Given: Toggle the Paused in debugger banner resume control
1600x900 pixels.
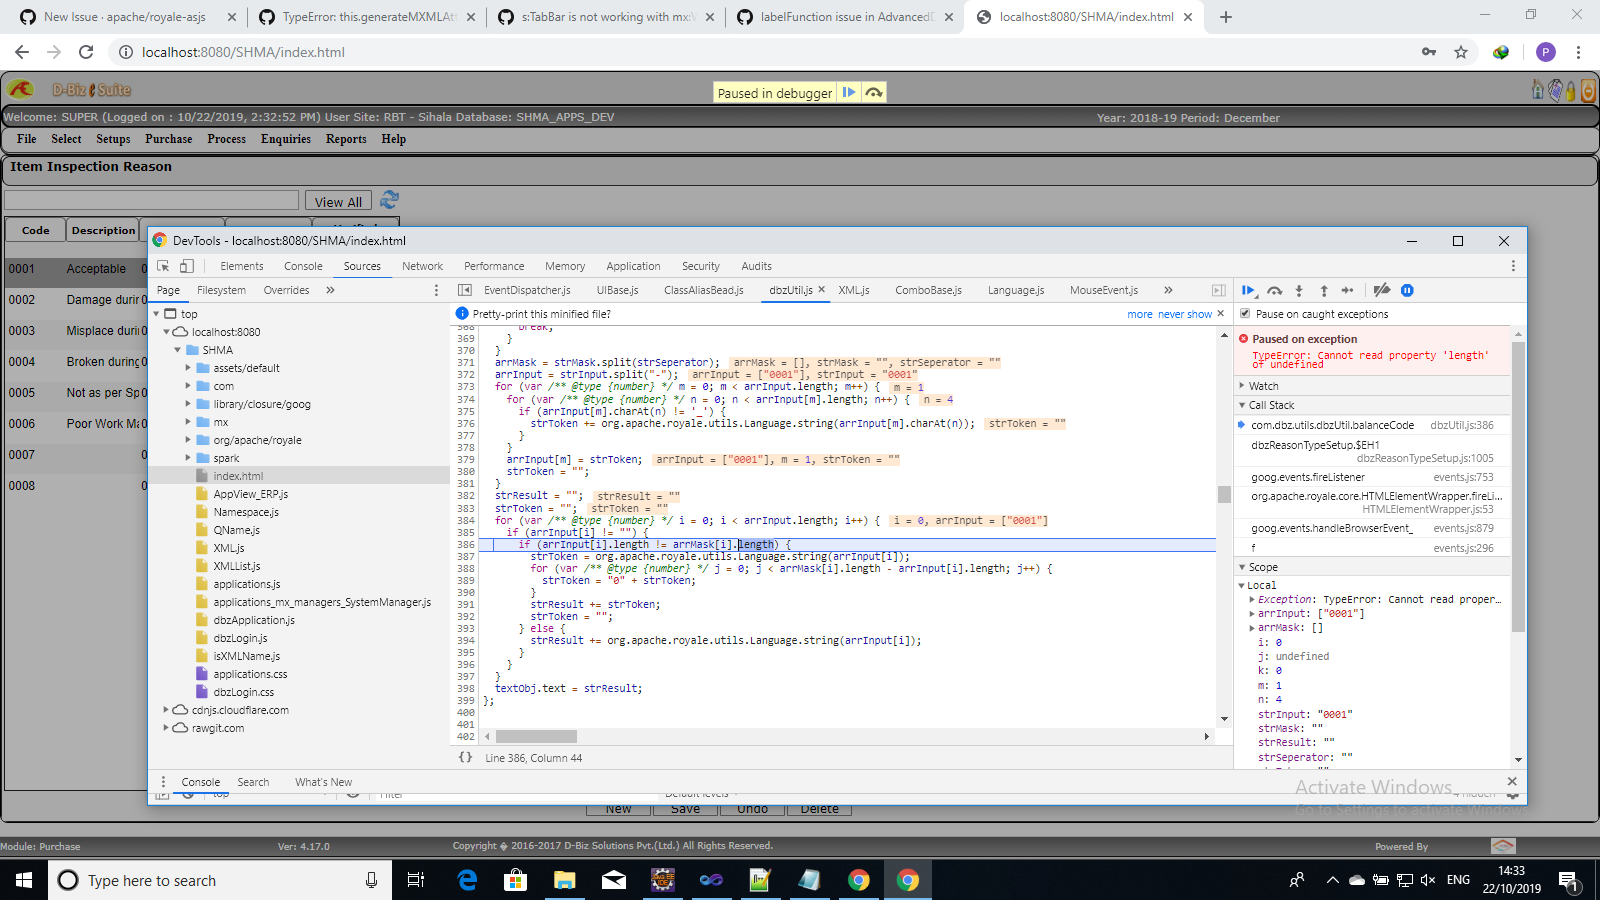Looking at the screenshot, I should 849,91.
